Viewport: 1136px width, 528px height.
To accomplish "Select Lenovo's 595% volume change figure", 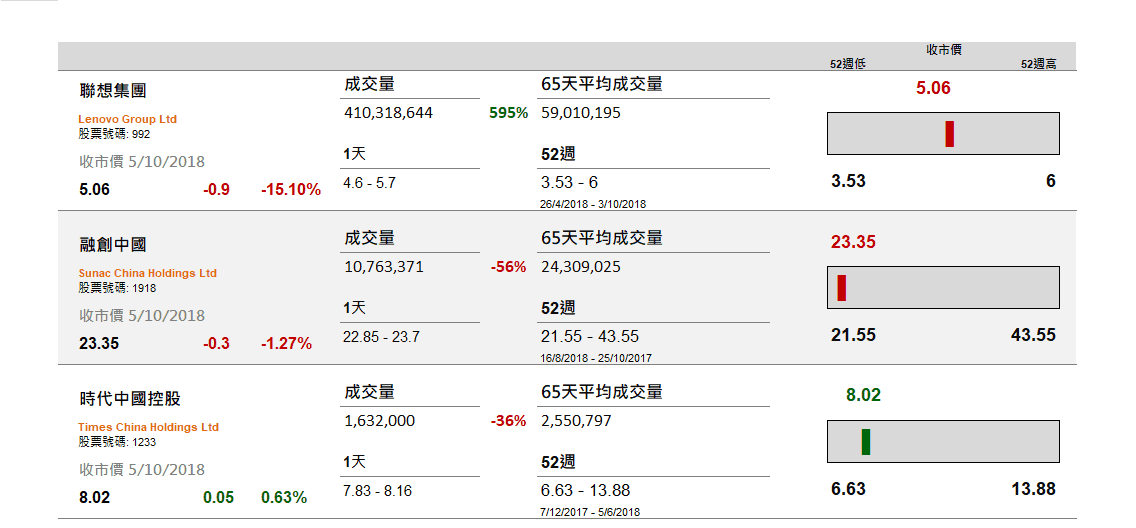I will [x=508, y=113].
